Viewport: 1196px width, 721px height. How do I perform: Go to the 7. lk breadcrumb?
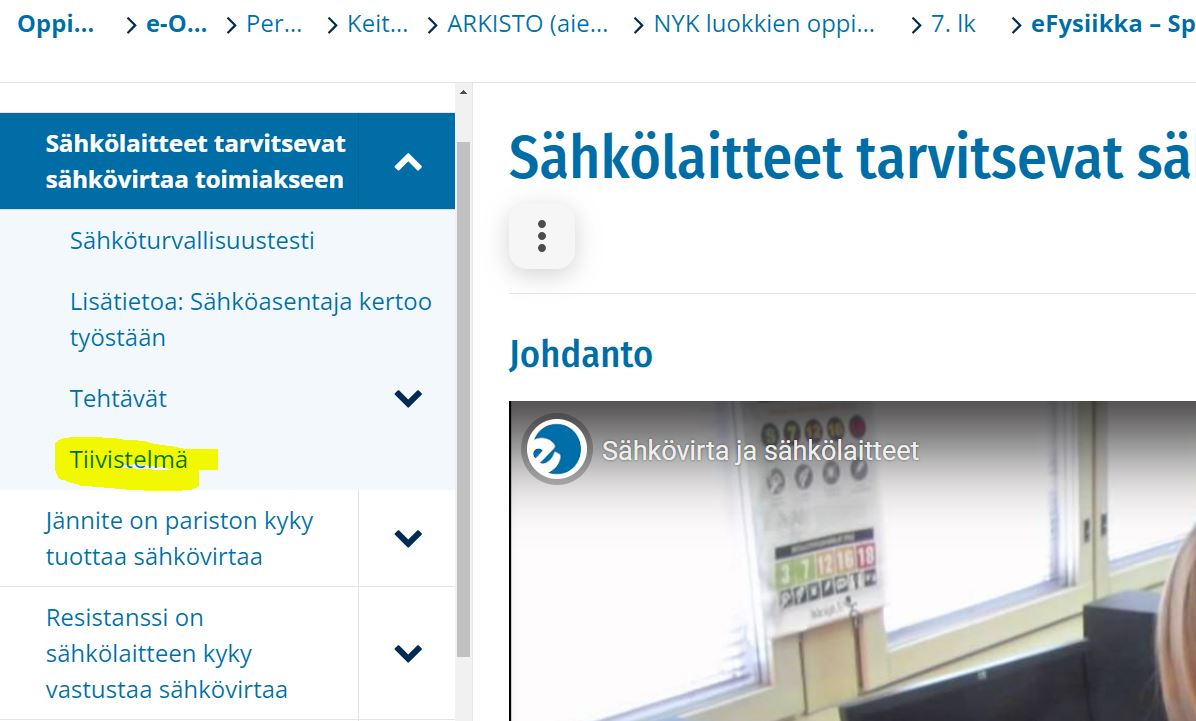click(x=953, y=24)
